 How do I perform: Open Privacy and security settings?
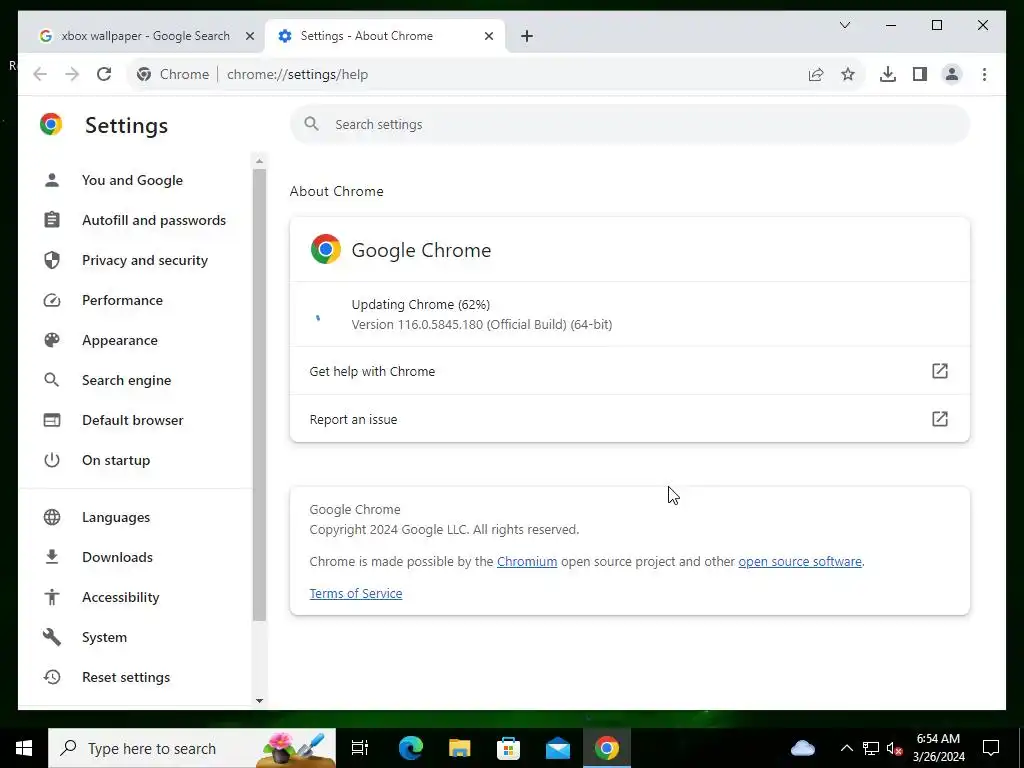145,260
